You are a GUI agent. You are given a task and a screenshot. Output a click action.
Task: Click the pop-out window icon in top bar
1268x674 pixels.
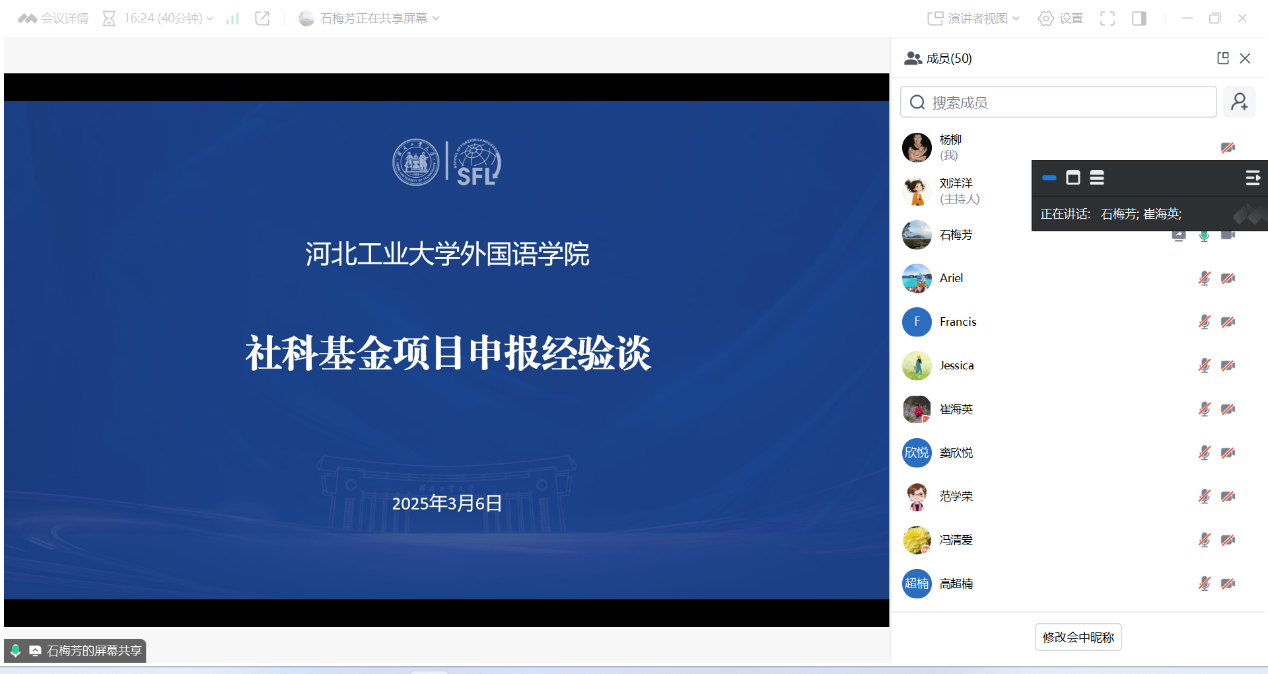[262, 18]
